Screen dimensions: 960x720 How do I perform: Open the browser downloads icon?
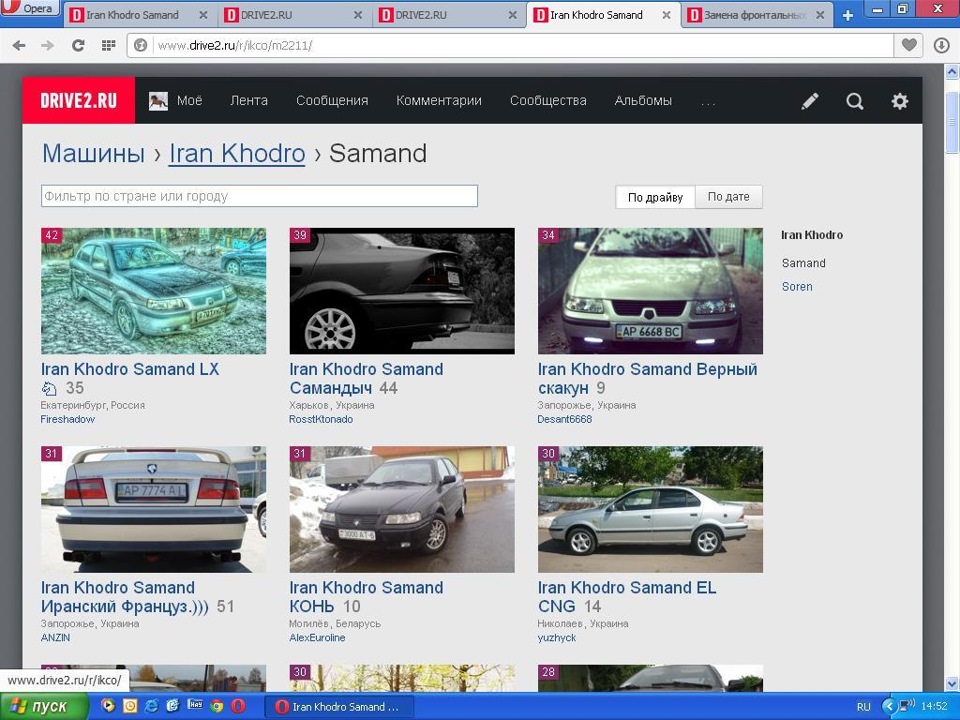(942, 45)
